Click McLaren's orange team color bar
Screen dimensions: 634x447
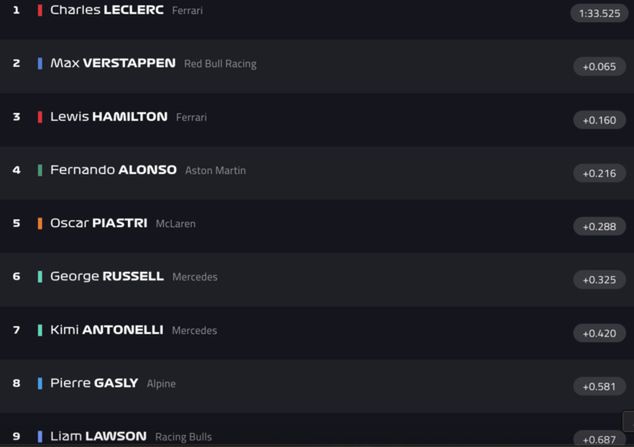click(x=40, y=223)
